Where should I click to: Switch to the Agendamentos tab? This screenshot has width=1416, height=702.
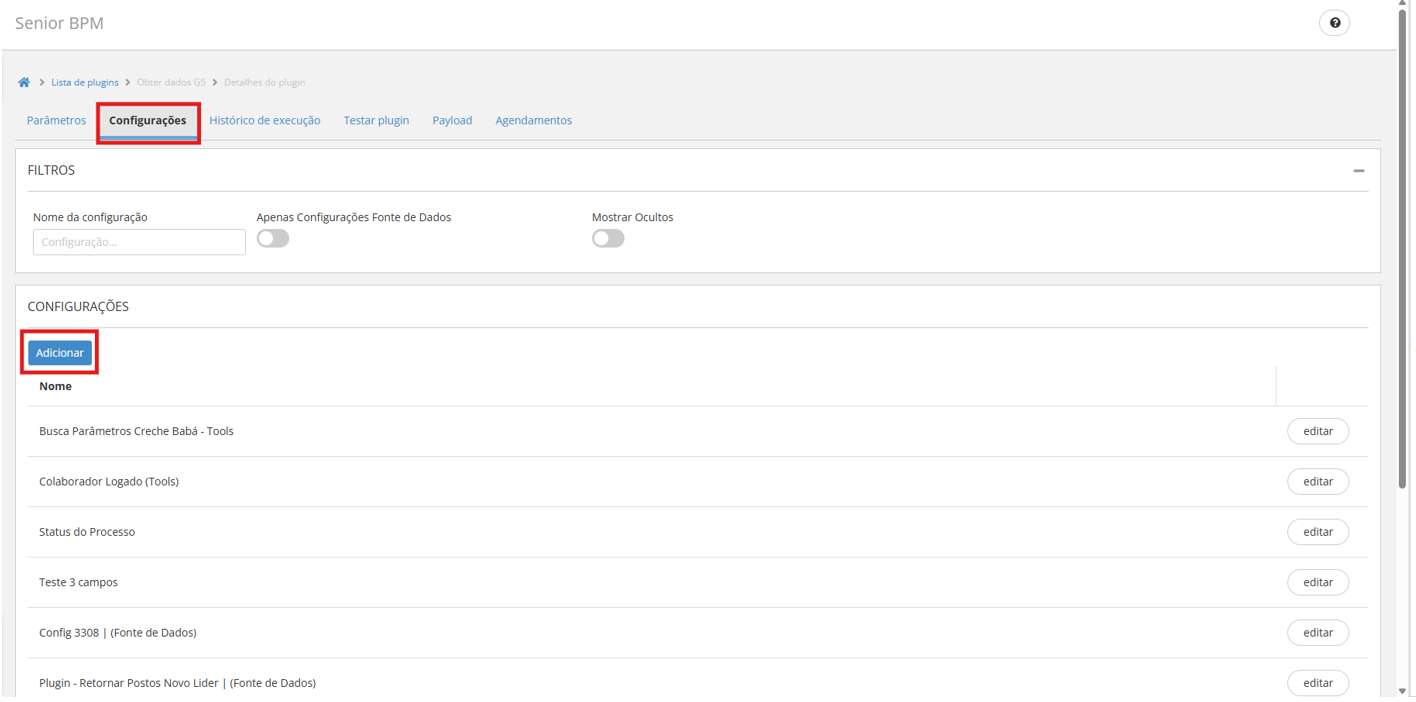pos(534,120)
